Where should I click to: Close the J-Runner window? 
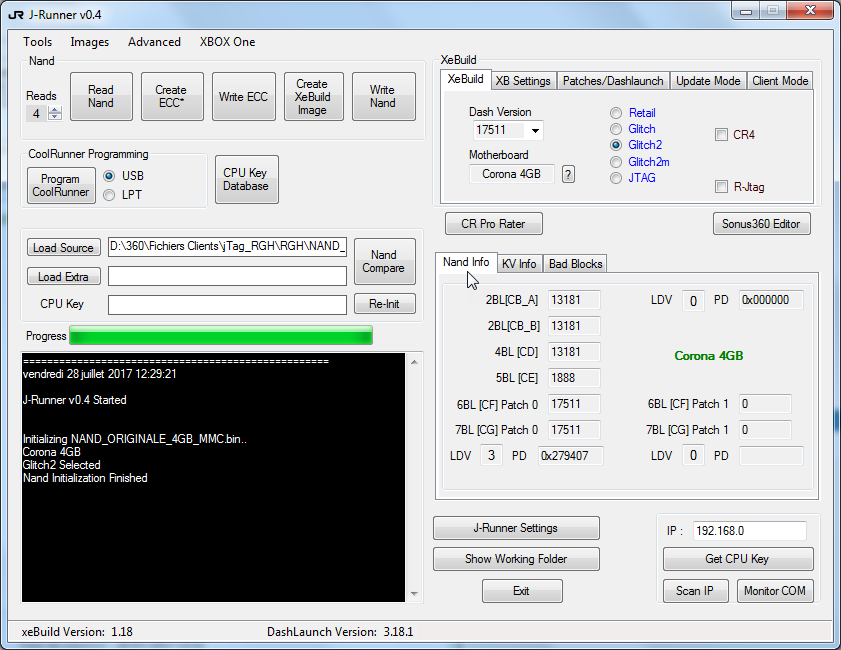coord(810,11)
